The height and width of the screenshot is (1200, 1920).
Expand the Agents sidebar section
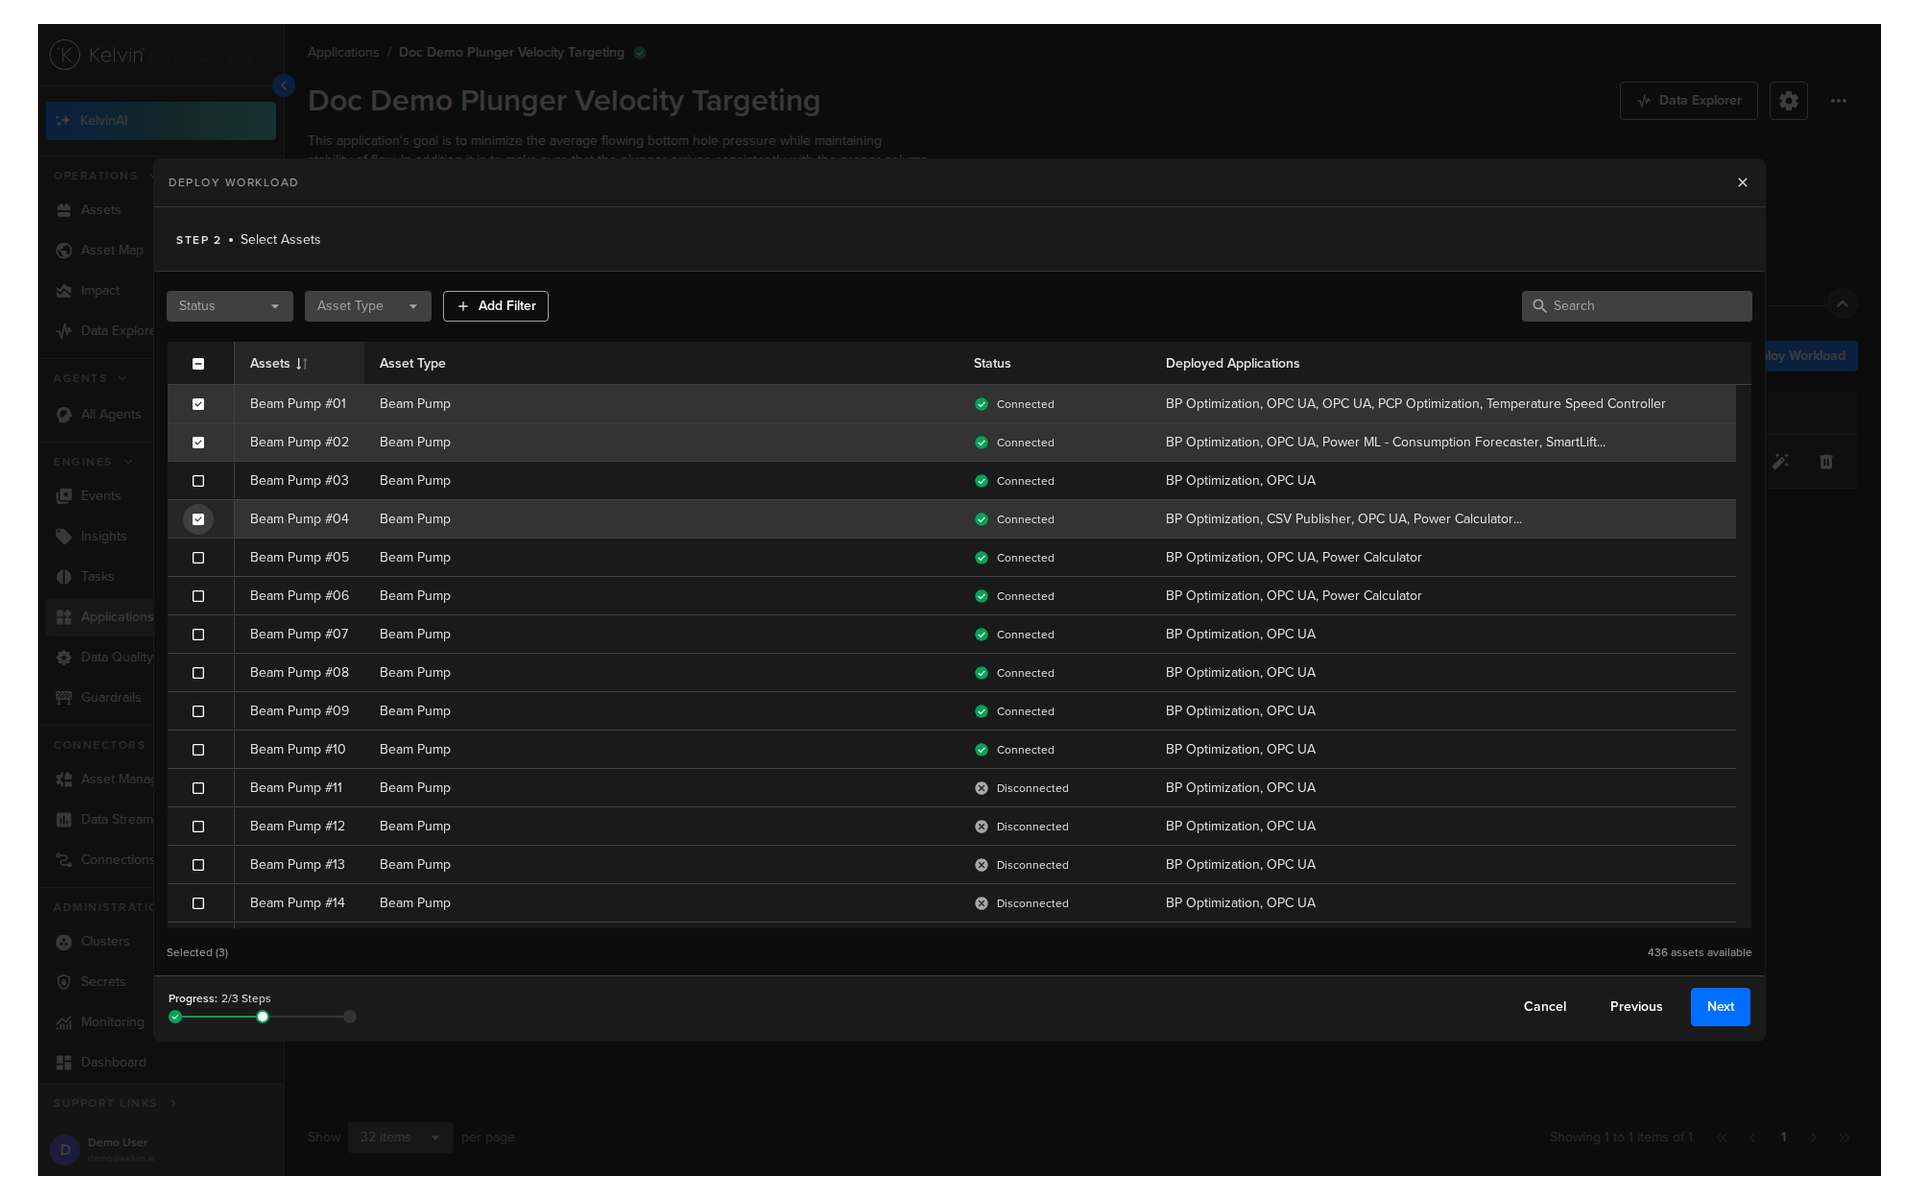123,379
